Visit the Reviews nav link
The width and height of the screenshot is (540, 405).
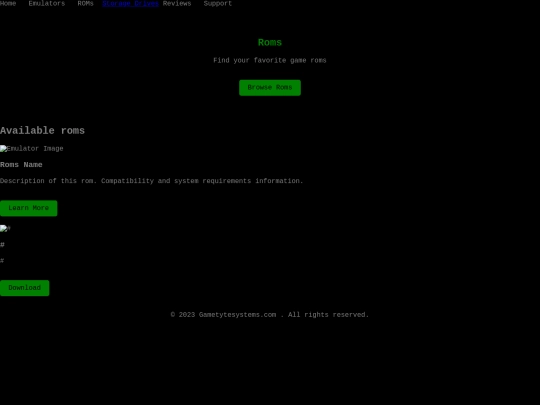pos(177,3)
